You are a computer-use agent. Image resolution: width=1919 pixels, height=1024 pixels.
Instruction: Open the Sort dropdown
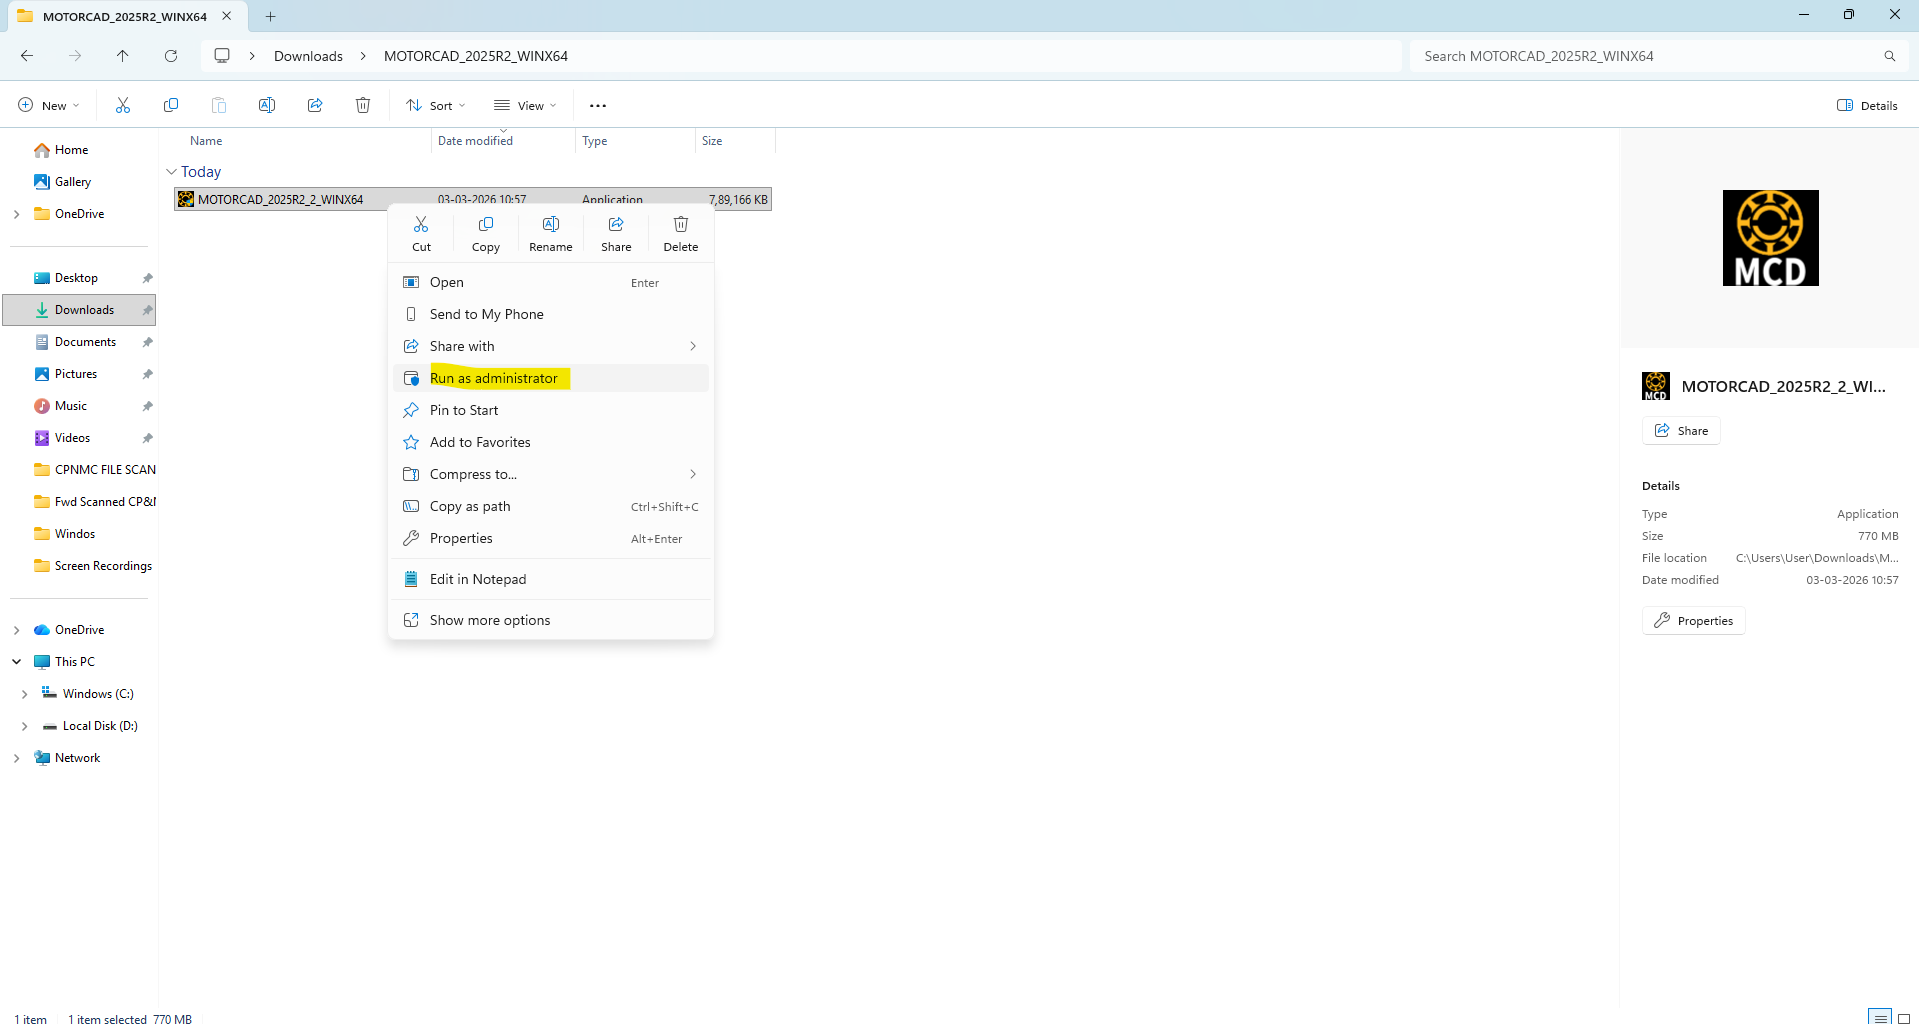click(x=436, y=106)
